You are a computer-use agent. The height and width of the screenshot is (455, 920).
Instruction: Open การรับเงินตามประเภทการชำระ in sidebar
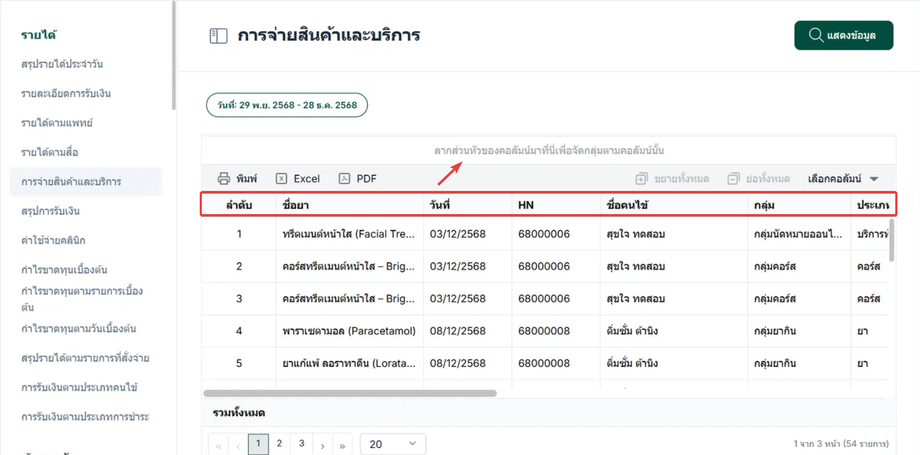point(85,417)
